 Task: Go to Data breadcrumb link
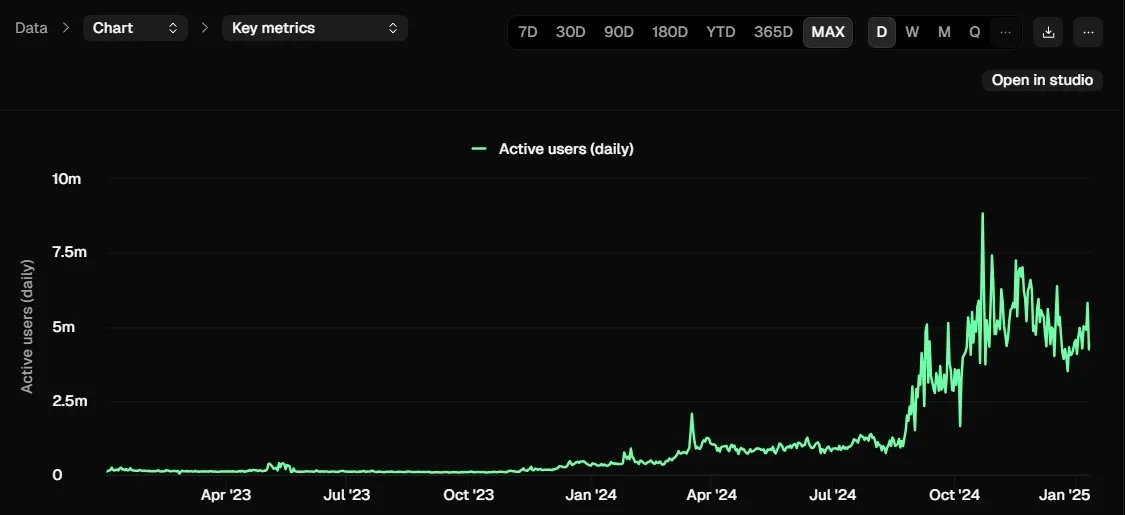pos(31,28)
